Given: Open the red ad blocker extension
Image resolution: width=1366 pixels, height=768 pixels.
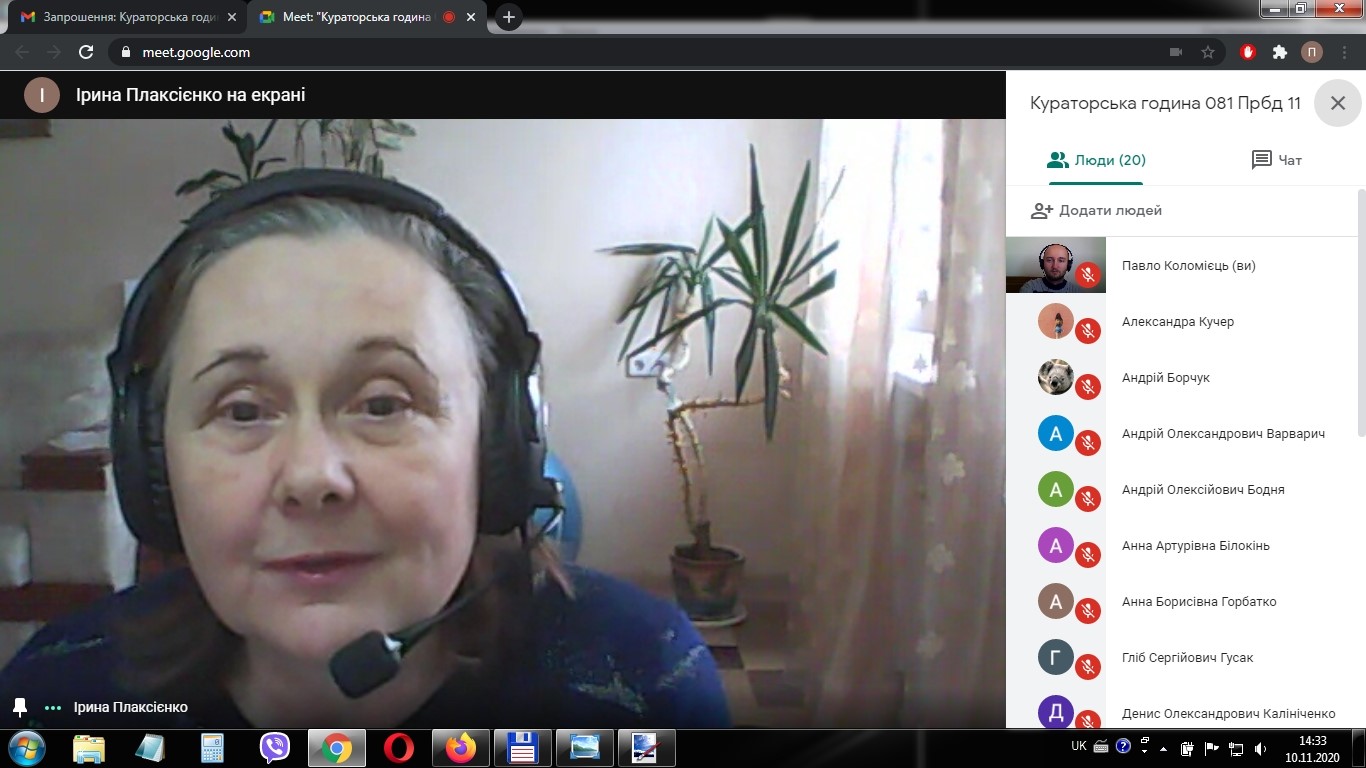Looking at the screenshot, I should point(1248,52).
